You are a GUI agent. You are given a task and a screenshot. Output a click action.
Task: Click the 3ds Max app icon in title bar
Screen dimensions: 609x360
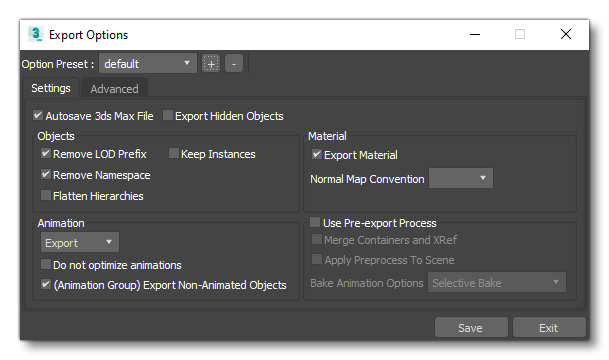coord(36,34)
